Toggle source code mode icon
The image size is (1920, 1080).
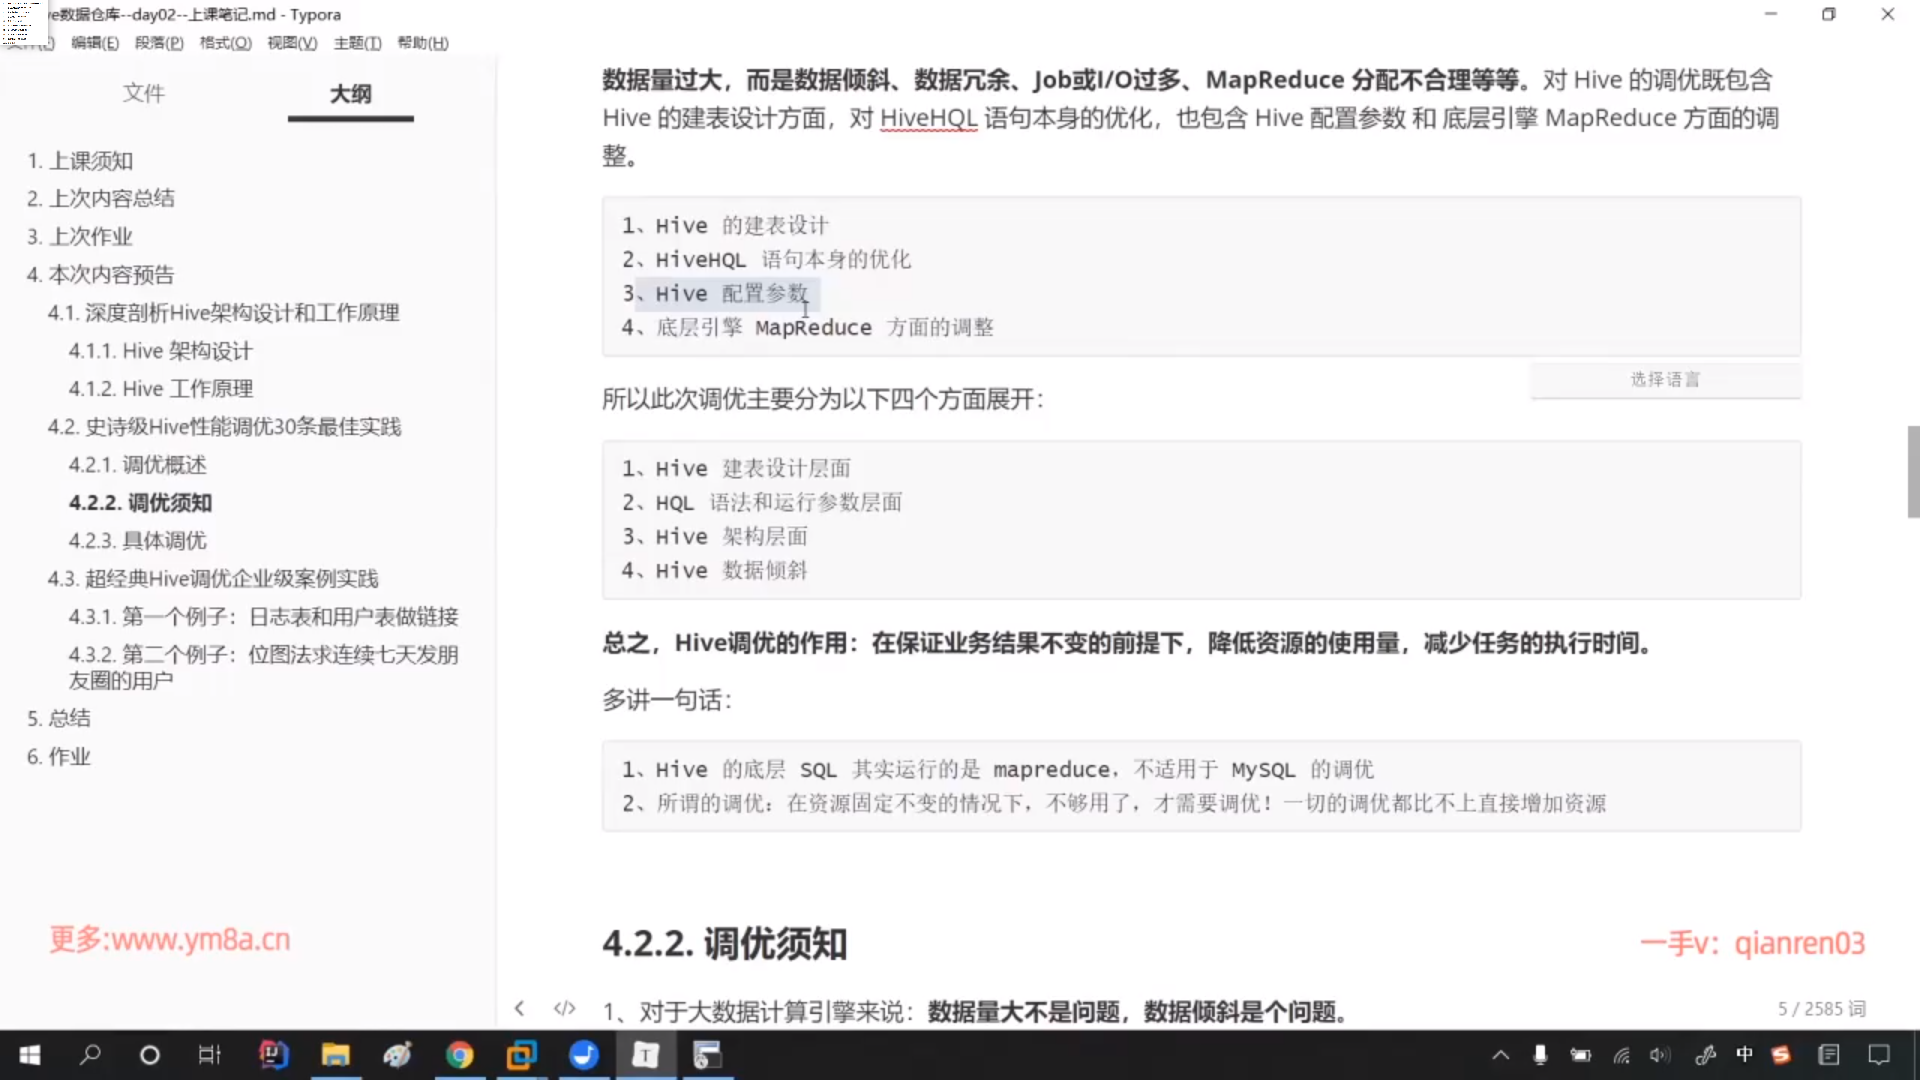(564, 1008)
